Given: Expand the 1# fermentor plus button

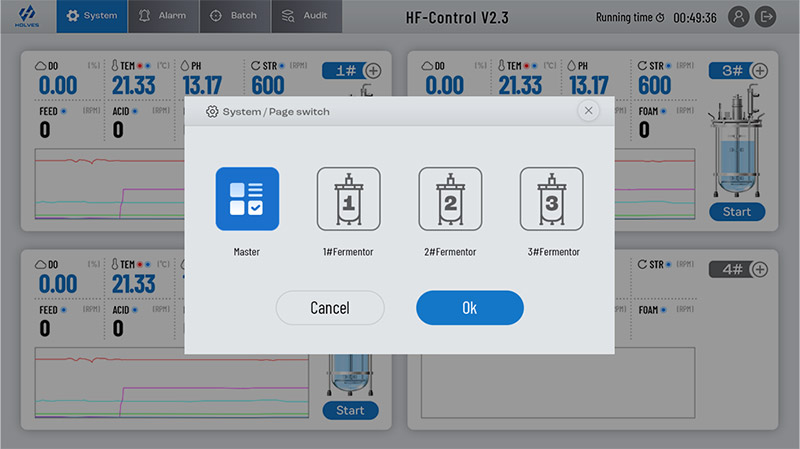Looking at the screenshot, I should pos(373,70).
